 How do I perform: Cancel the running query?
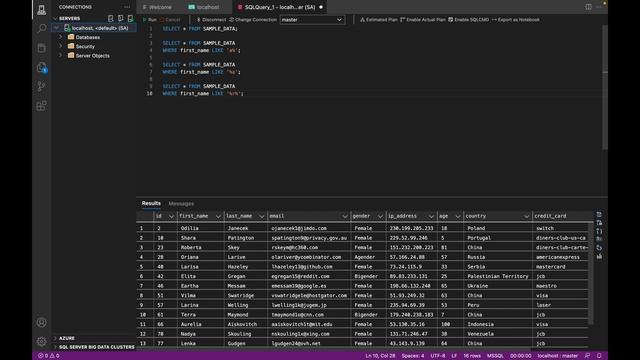click(170, 20)
